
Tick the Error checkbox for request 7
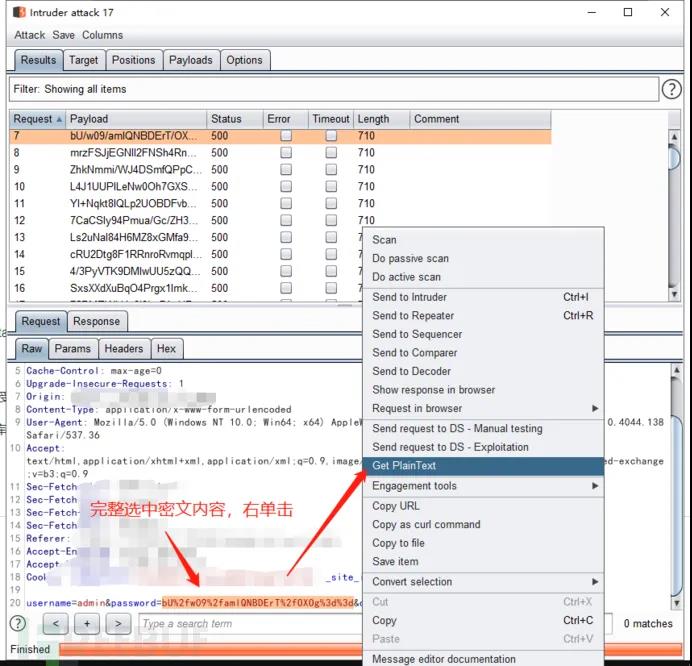[x=286, y=135]
